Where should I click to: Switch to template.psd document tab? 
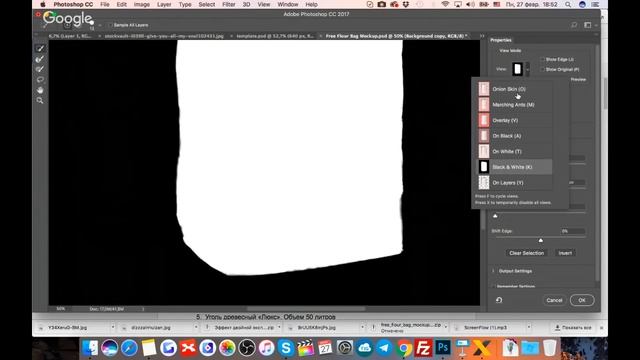coord(275,36)
